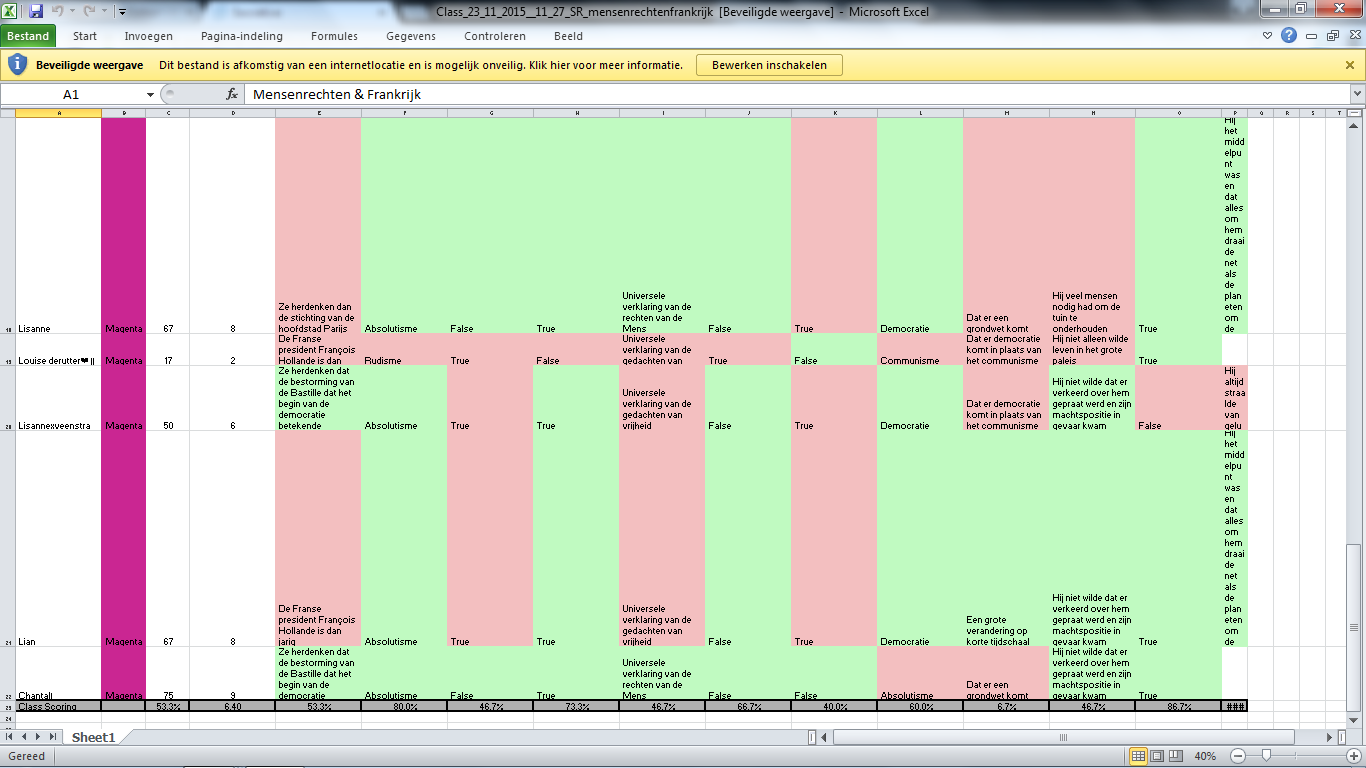Click the Gereed status bar indicator

pos(26,756)
